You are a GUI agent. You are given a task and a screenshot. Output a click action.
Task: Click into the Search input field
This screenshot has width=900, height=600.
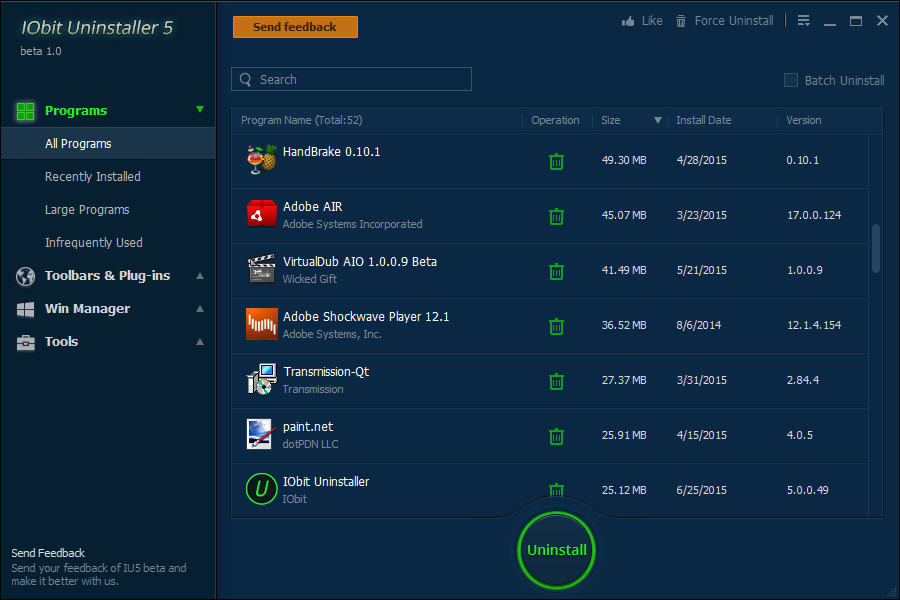pyautogui.click(x=351, y=79)
